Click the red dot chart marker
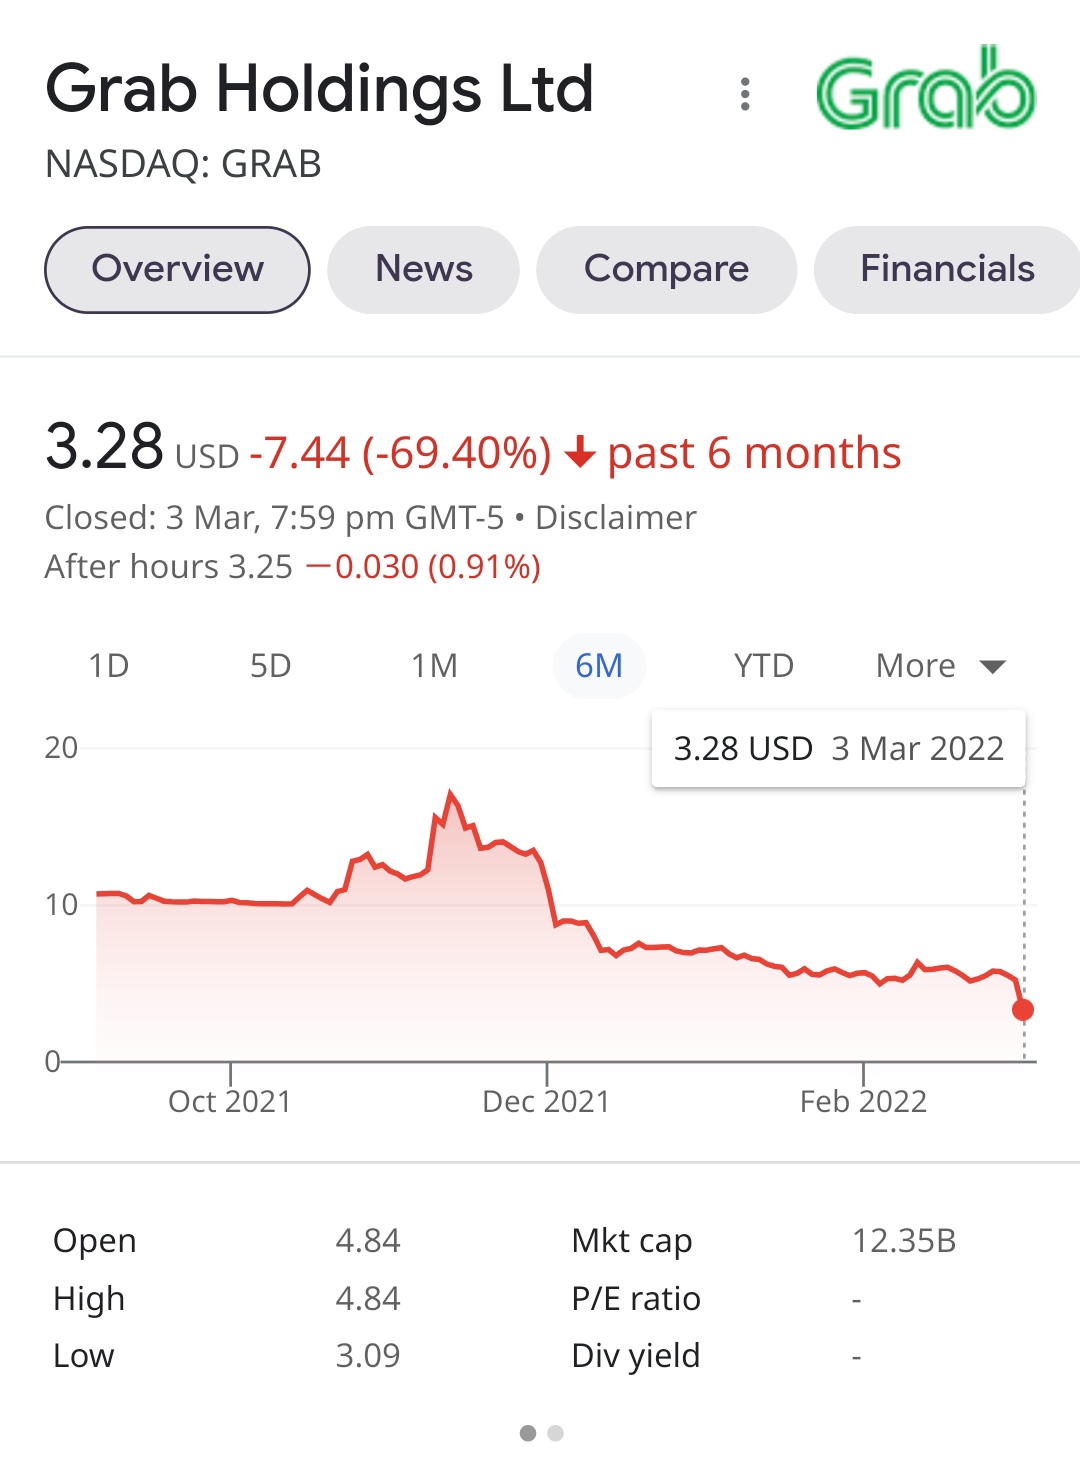The width and height of the screenshot is (1080, 1465). 1023,1010
